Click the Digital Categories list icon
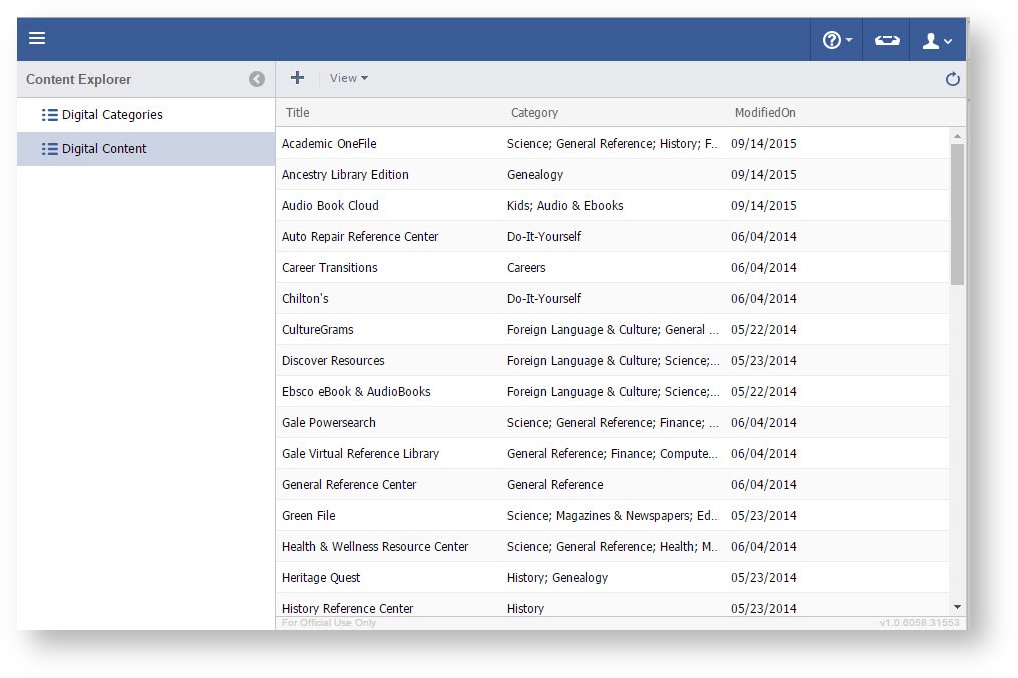The image size is (1018, 678). point(49,115)
